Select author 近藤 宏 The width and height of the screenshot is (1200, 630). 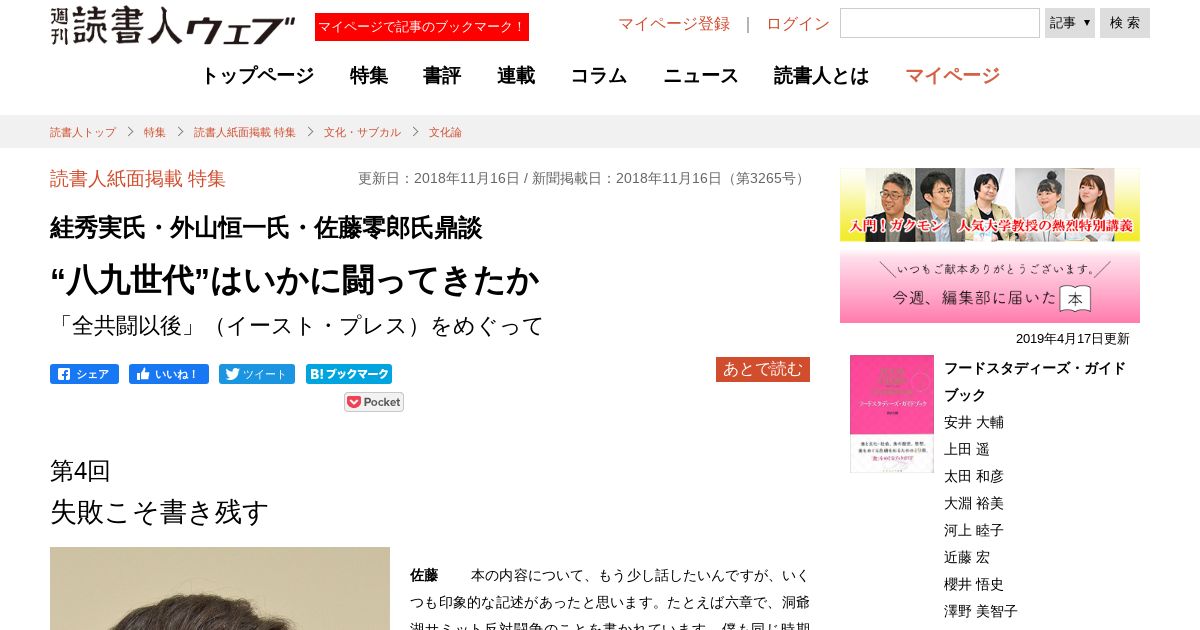[x=967, y=557]
